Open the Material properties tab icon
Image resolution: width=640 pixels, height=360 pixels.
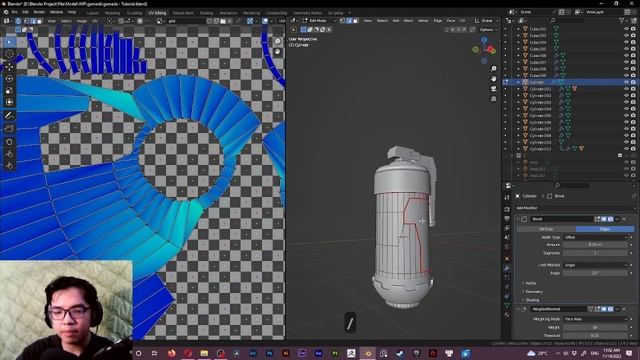pyautogui.click(x=507, y=315)
